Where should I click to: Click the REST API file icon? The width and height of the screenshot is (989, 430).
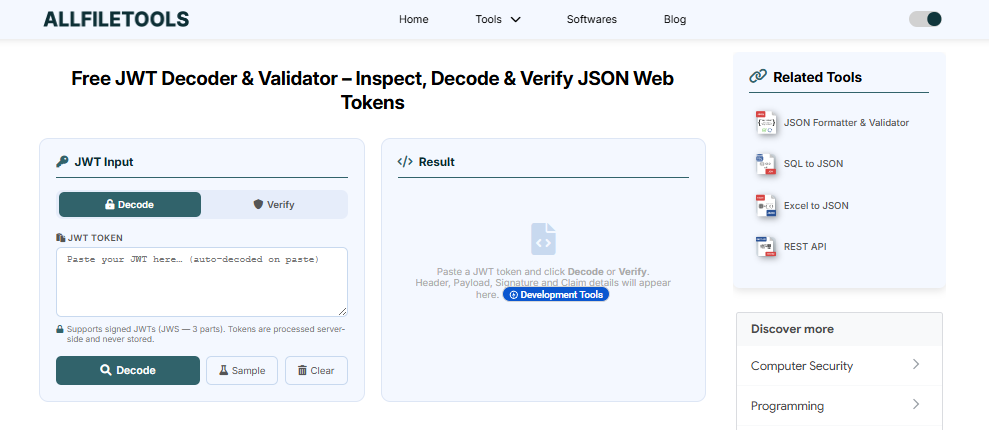[x=766, y=247]
